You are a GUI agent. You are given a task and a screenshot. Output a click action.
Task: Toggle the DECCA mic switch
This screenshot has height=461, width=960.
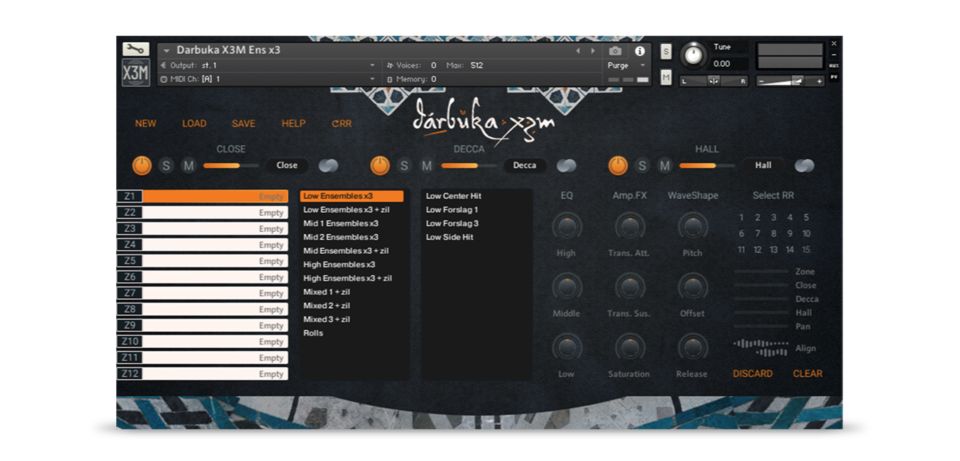click(567, 165)
